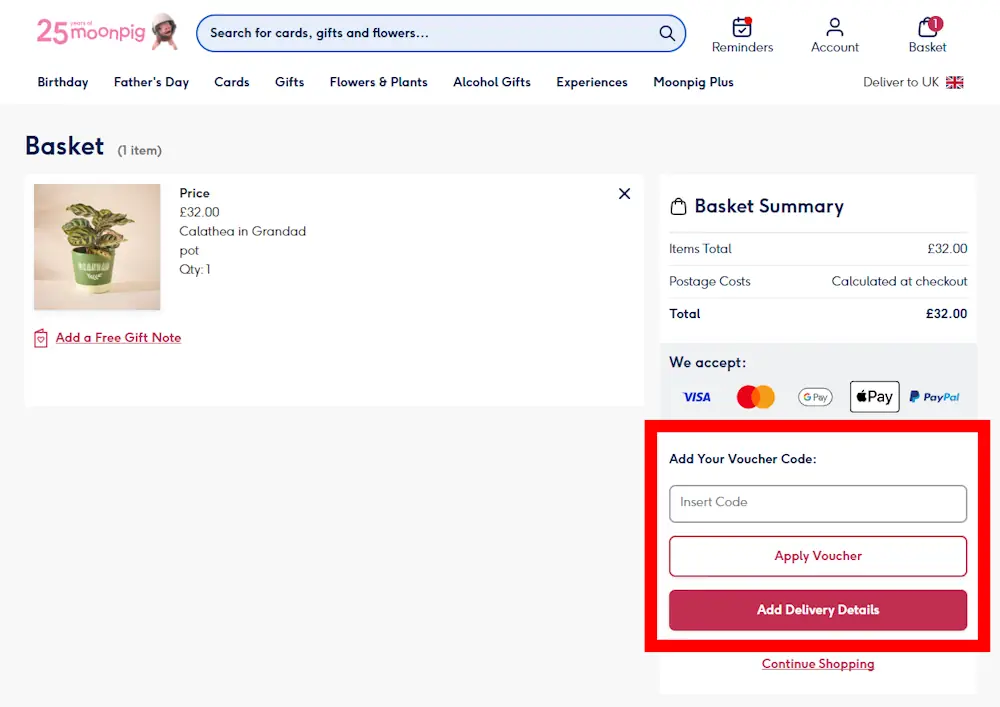Screen dimensions: 1000x707
Task: Remove the Calathea item with the X
Action: point(624,193)
